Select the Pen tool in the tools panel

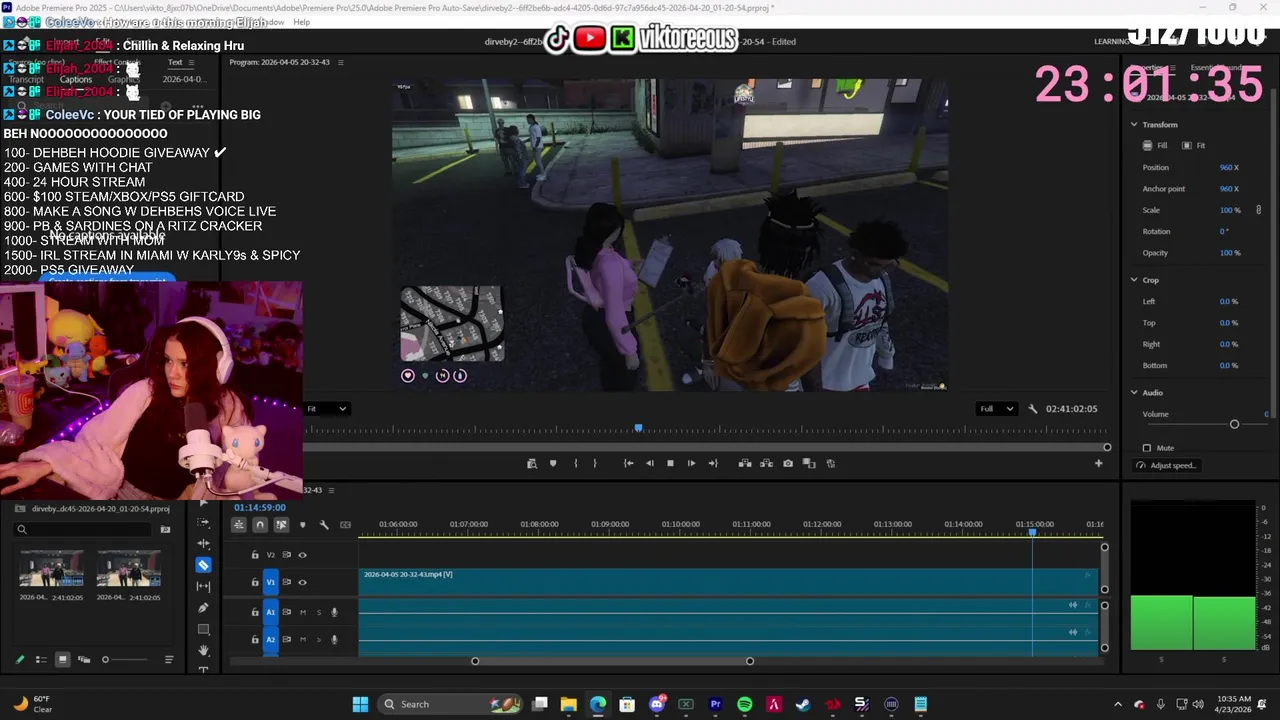(x=203, y=608)
